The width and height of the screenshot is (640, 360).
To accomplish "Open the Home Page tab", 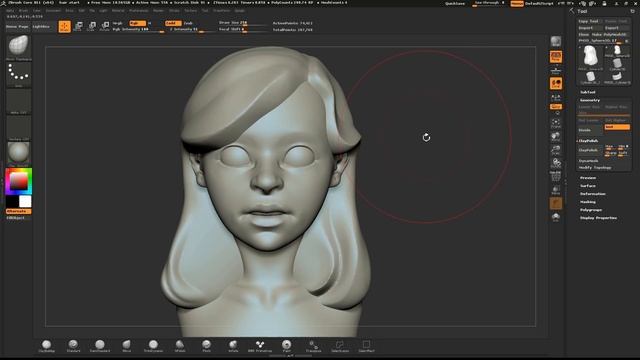I will [17, 27].
